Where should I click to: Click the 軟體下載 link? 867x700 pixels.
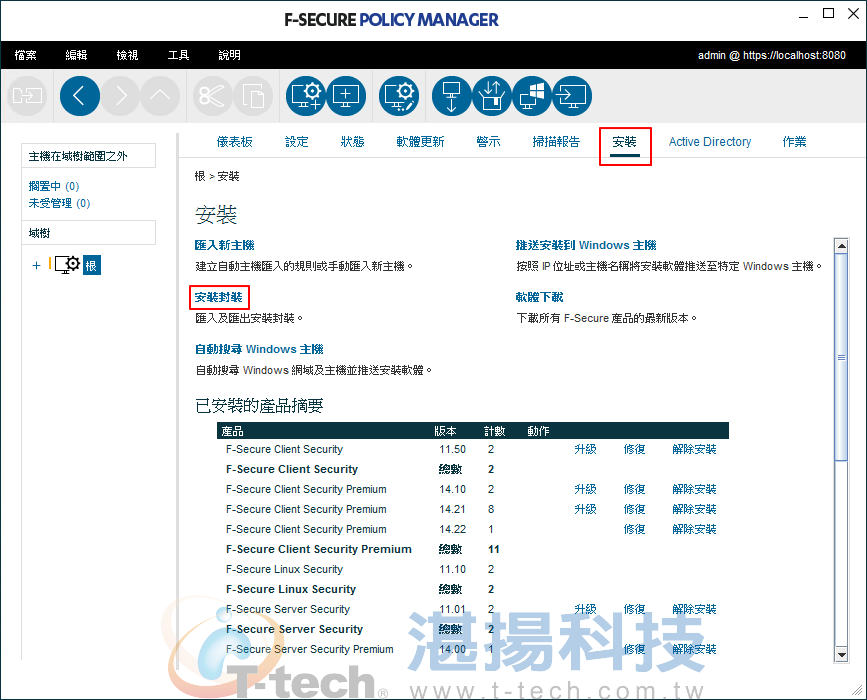tap(540, 297)
